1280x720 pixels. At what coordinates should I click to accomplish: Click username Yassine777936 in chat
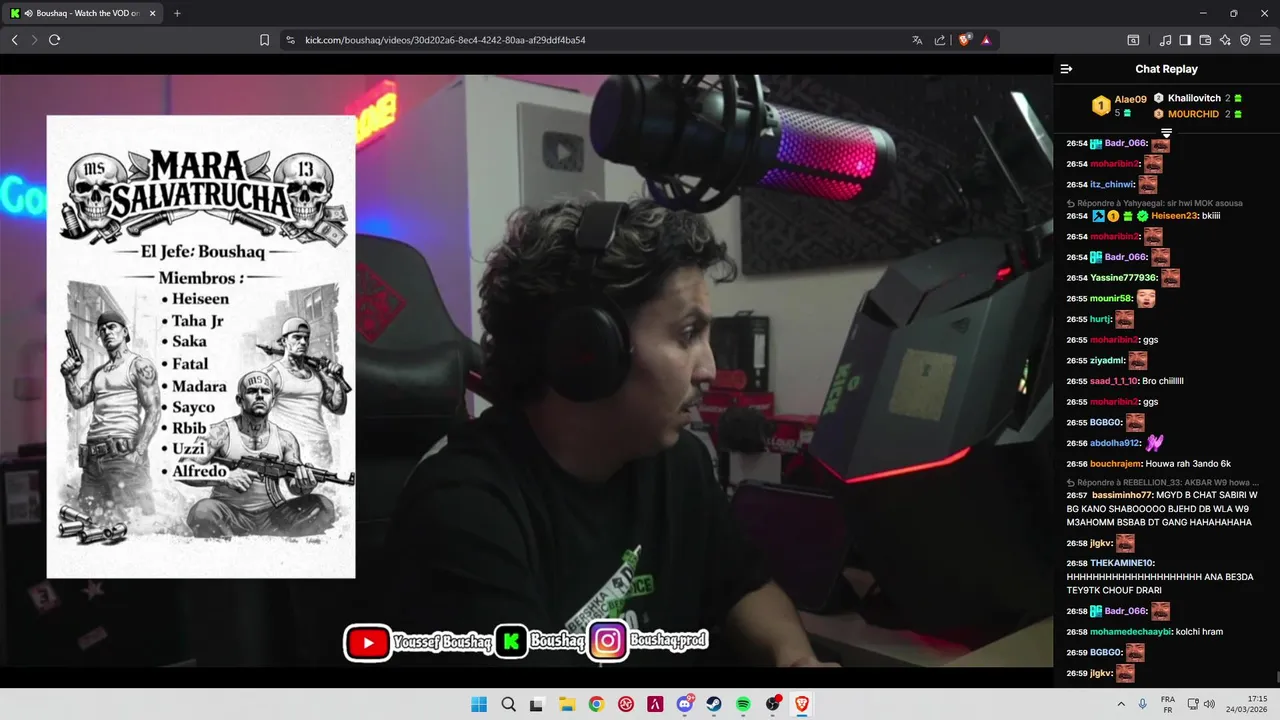[1124, 278]
